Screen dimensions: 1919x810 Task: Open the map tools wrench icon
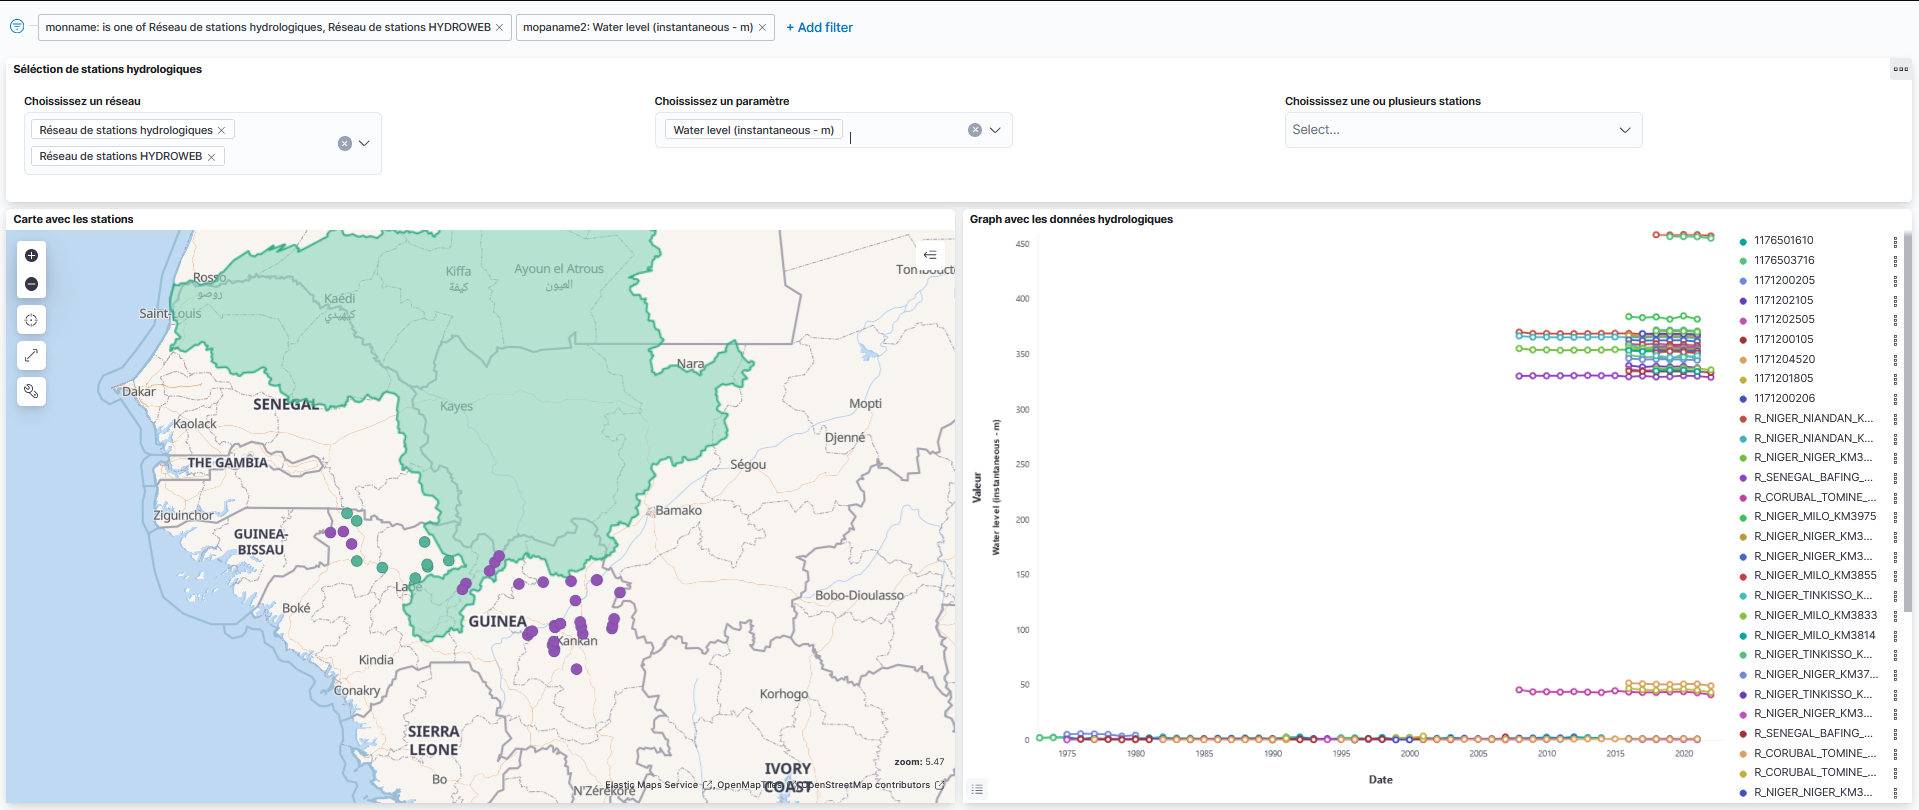pyautogui.click(x=31, y=391)
